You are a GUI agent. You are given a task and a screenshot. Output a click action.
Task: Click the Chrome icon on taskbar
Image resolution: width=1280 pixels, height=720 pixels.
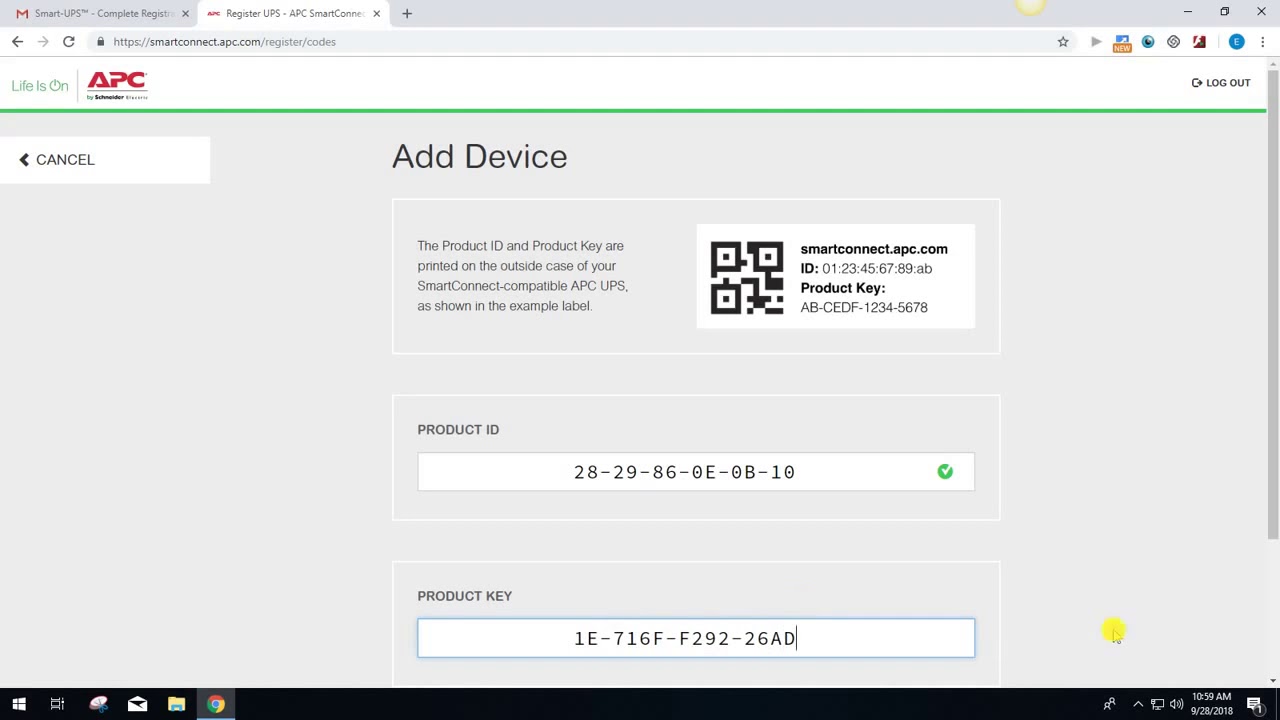coord(216,704)
